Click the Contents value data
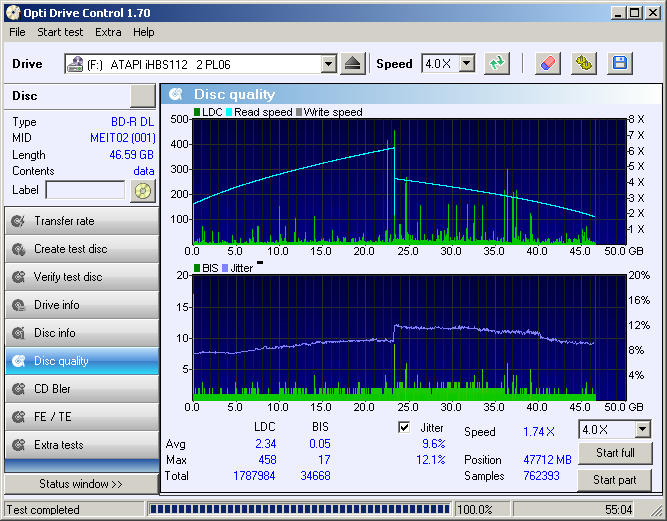This screenshot has height=521, width=667. (x=144, y=171)
